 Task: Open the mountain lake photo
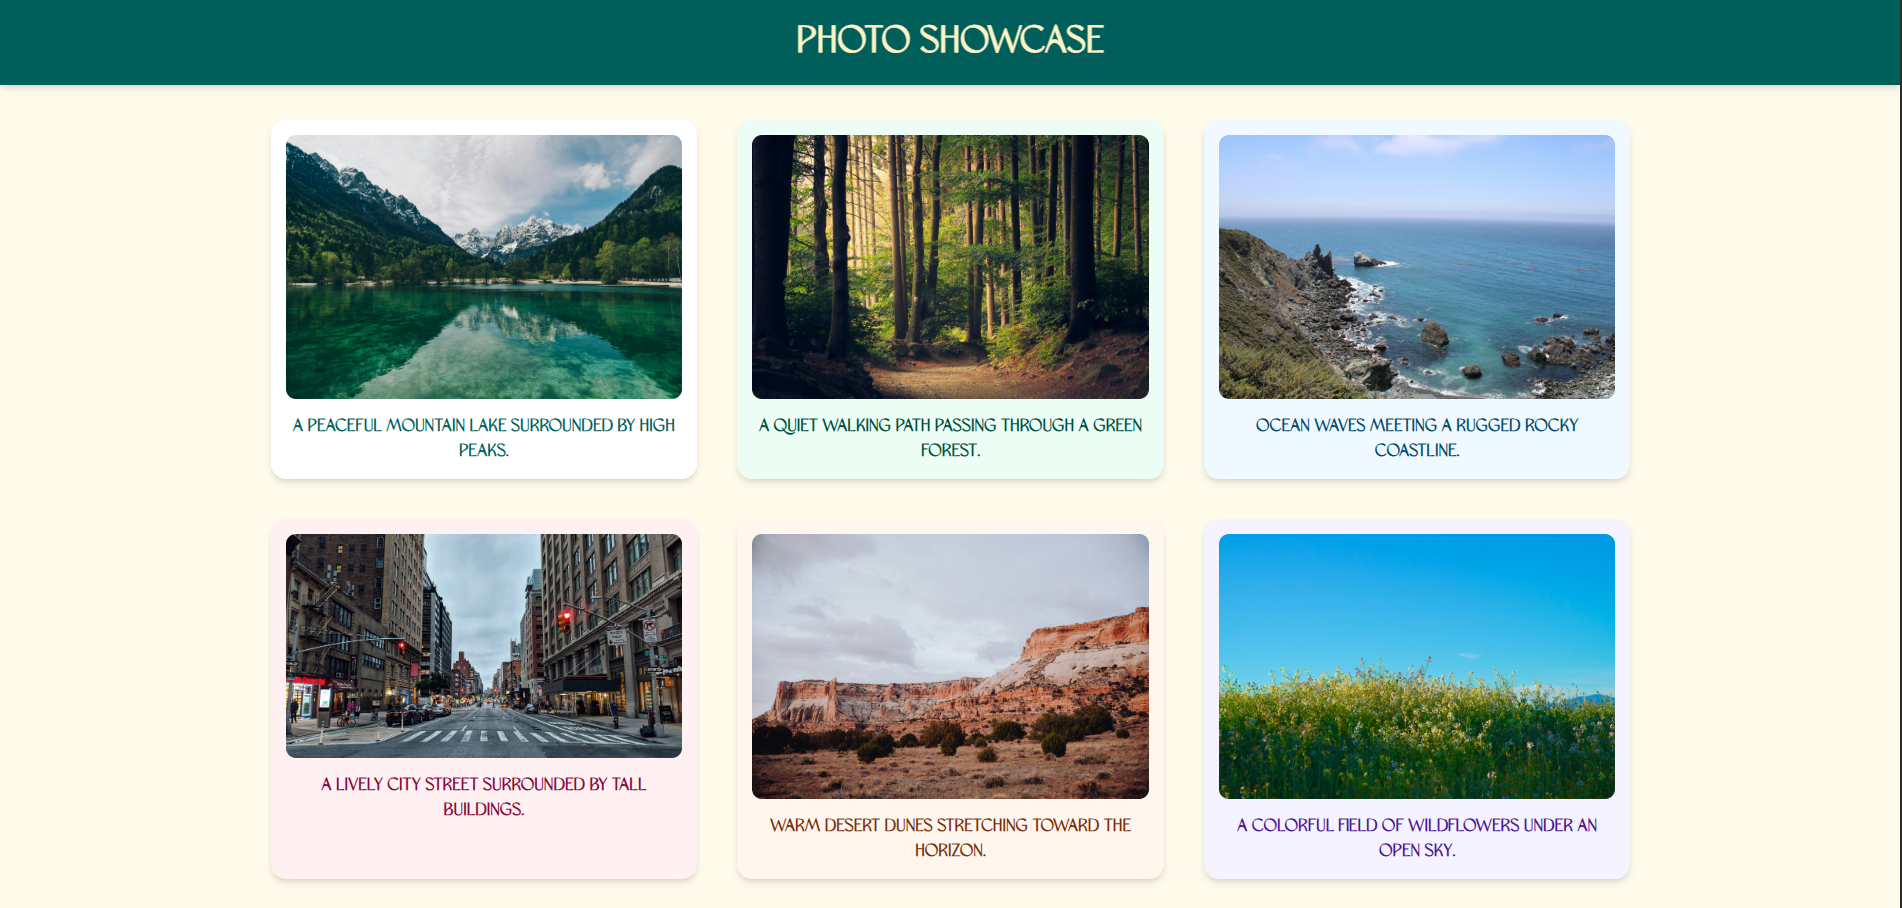pos(484,267)
